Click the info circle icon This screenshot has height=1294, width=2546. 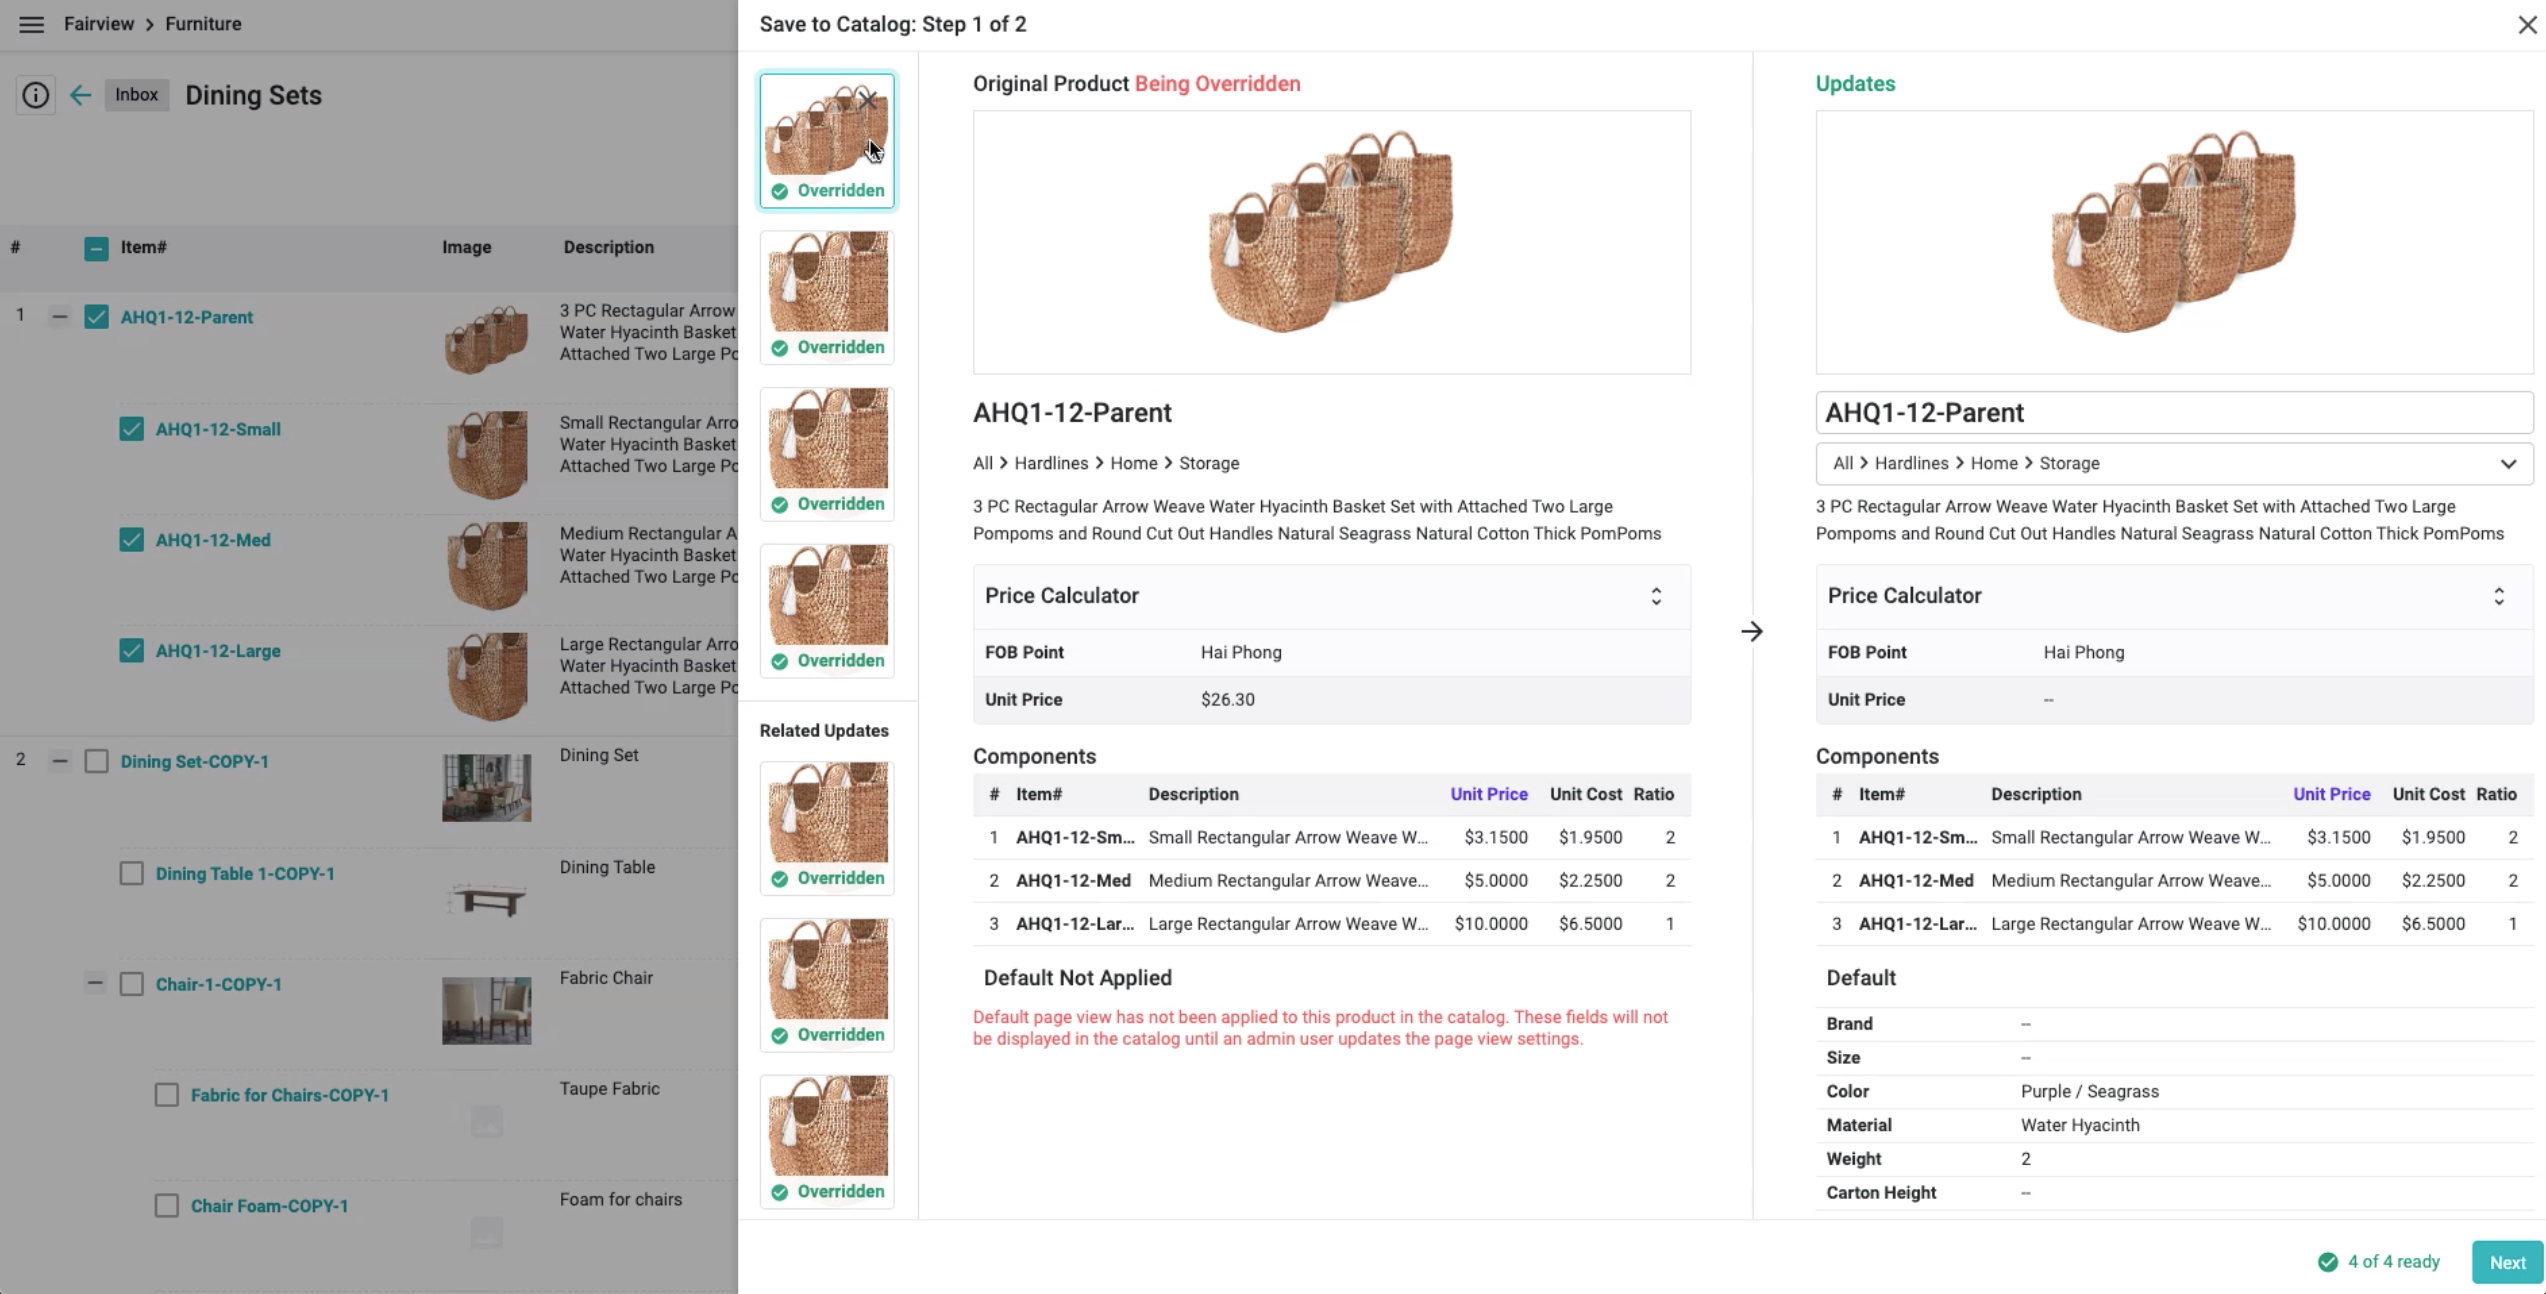coord(35,95)
